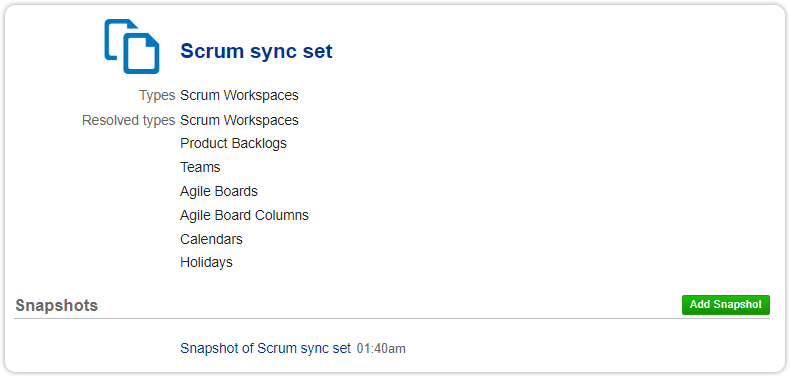
Task: Click the Snapshots section heading
Action: [x=56, y=305]
